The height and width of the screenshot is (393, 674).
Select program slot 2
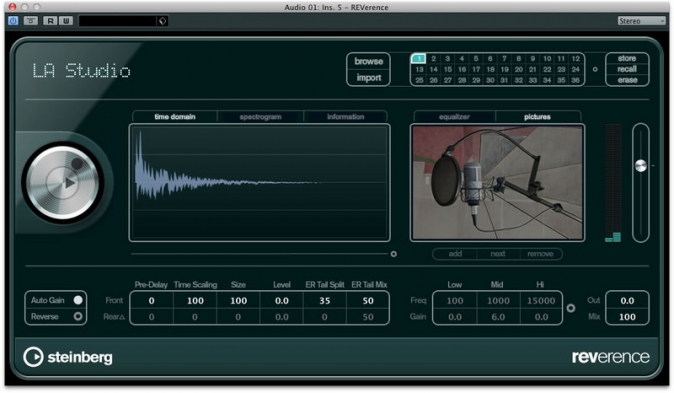pyautogui.click(x=433, y=58)
